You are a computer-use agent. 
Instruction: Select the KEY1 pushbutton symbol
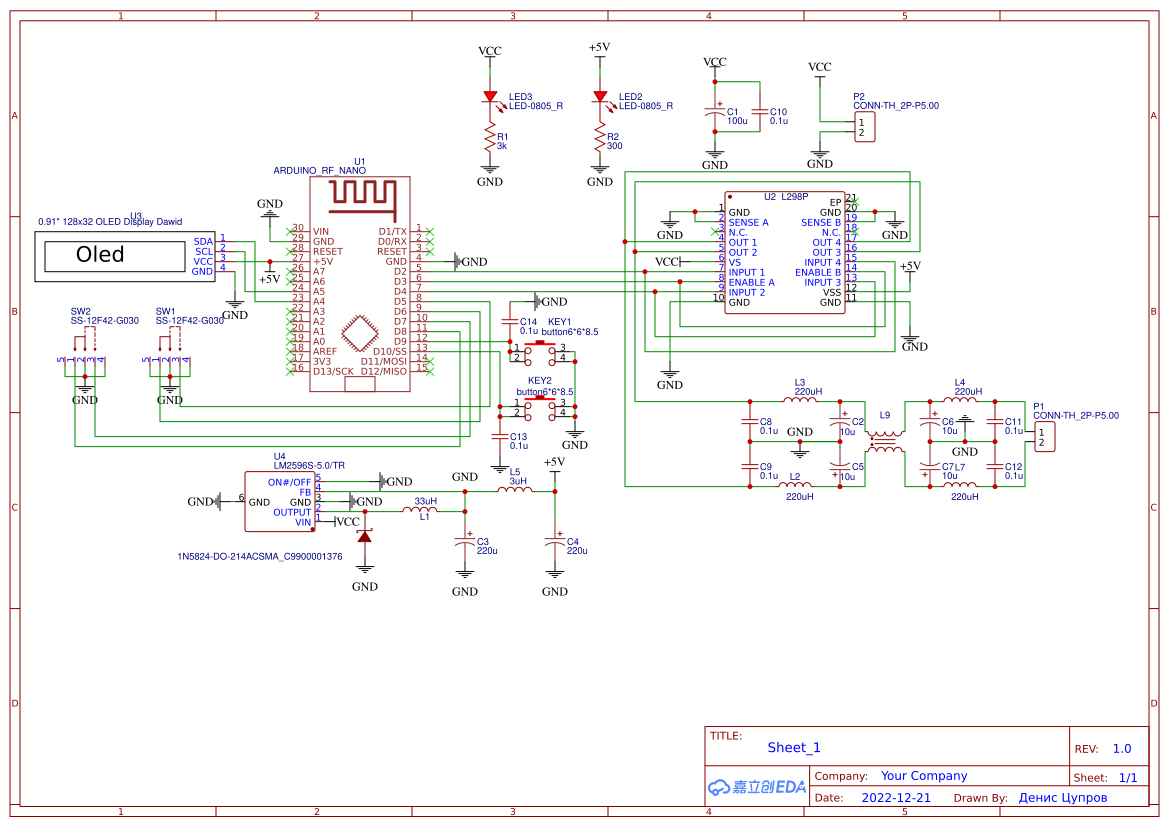coord(540,352)
